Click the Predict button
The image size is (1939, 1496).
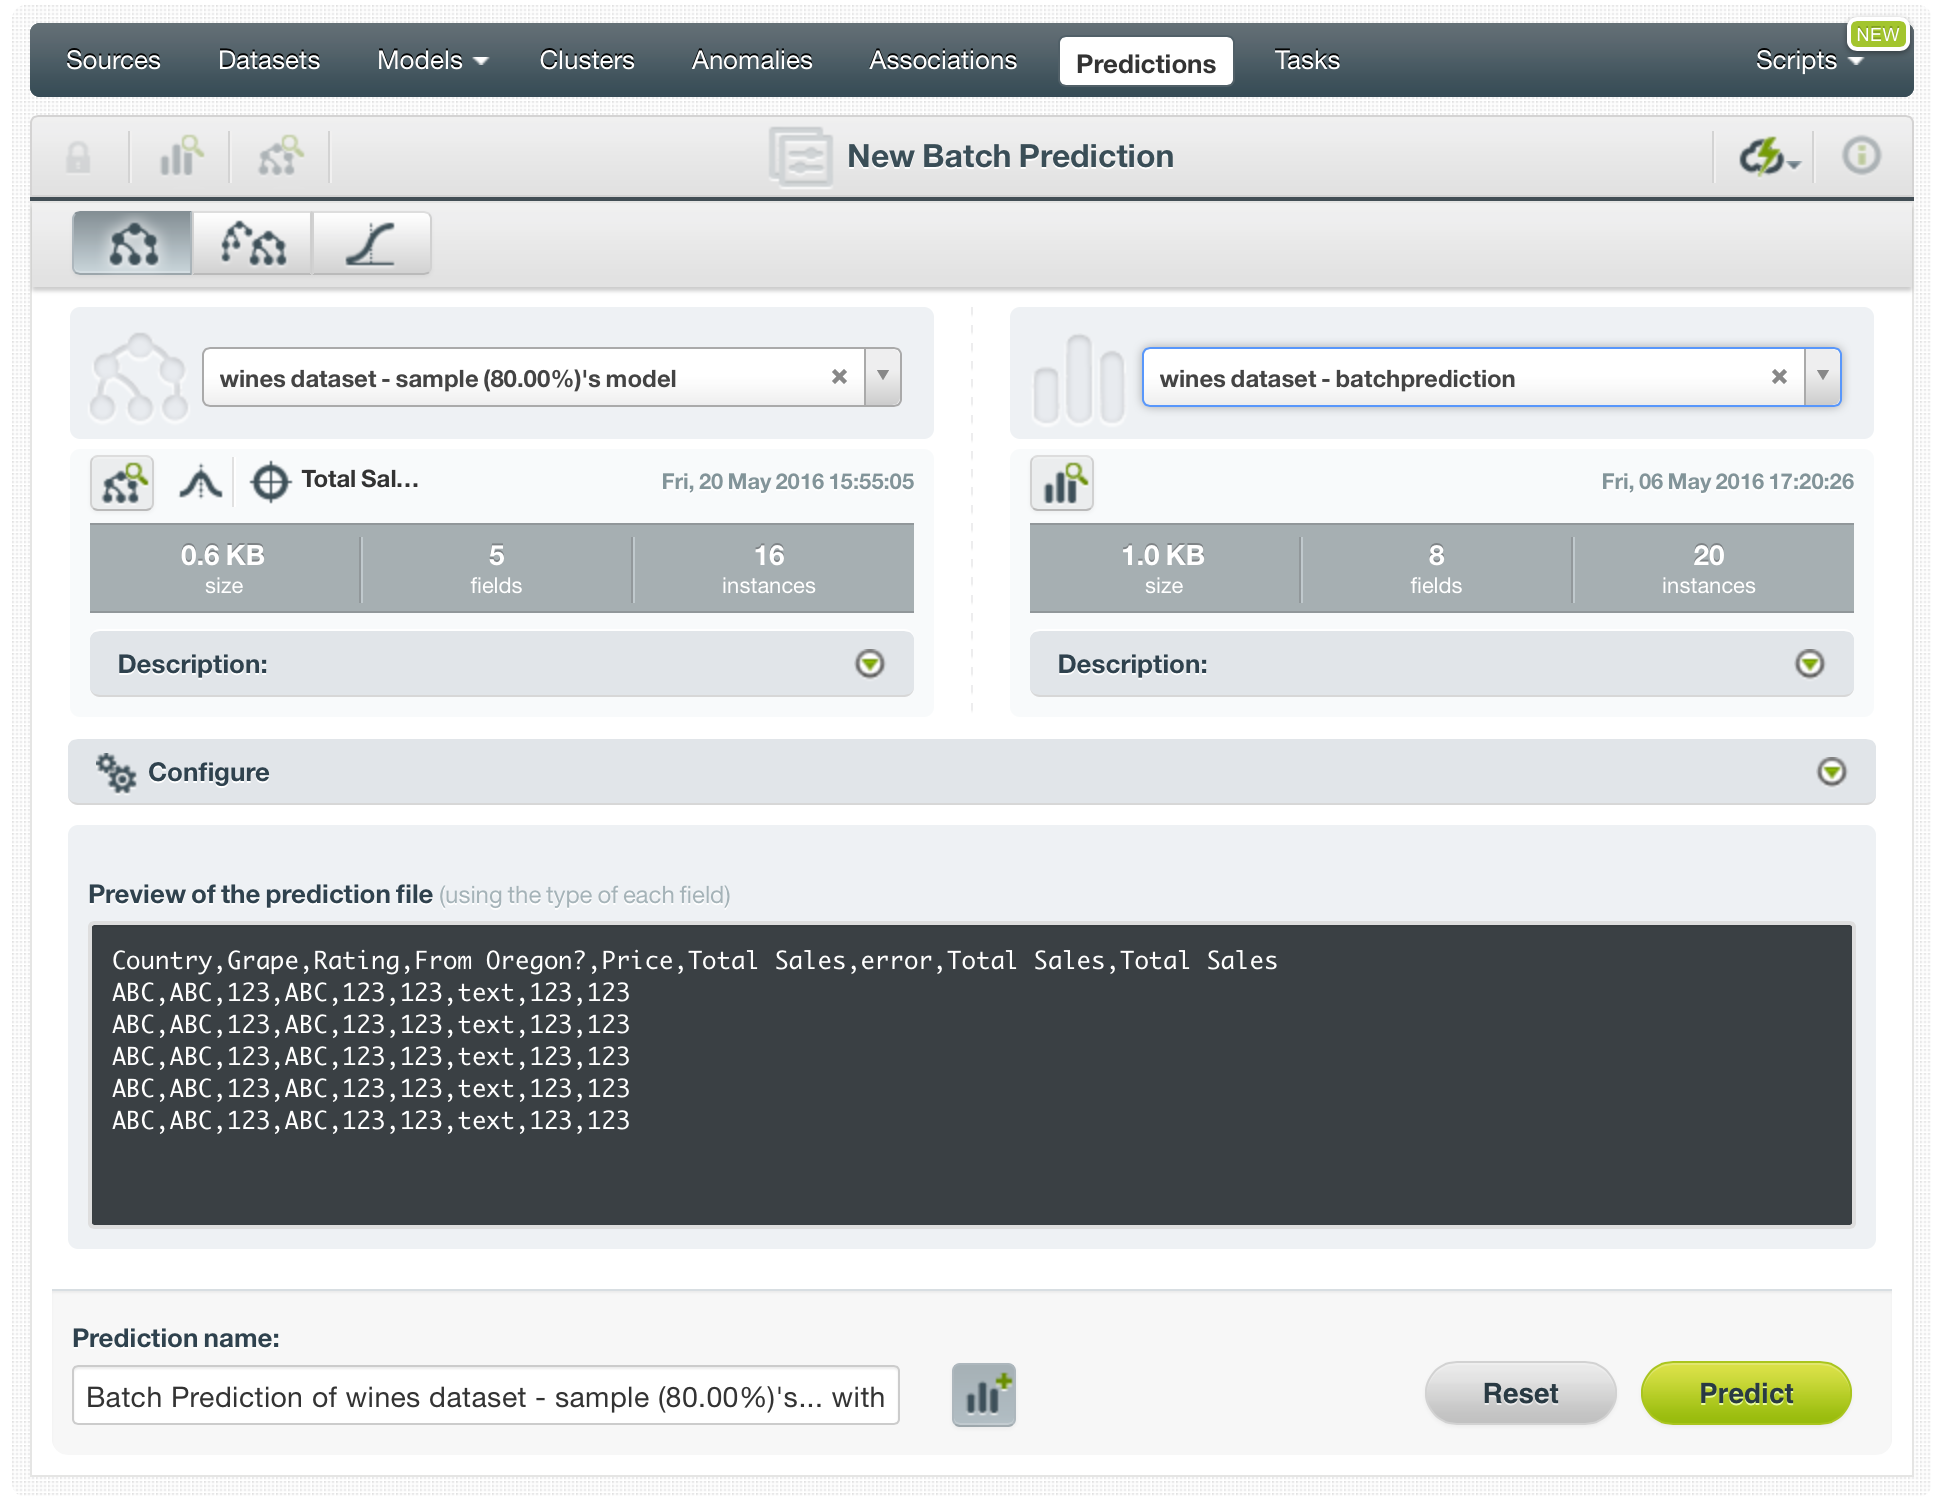[x=1749, y=1392]
